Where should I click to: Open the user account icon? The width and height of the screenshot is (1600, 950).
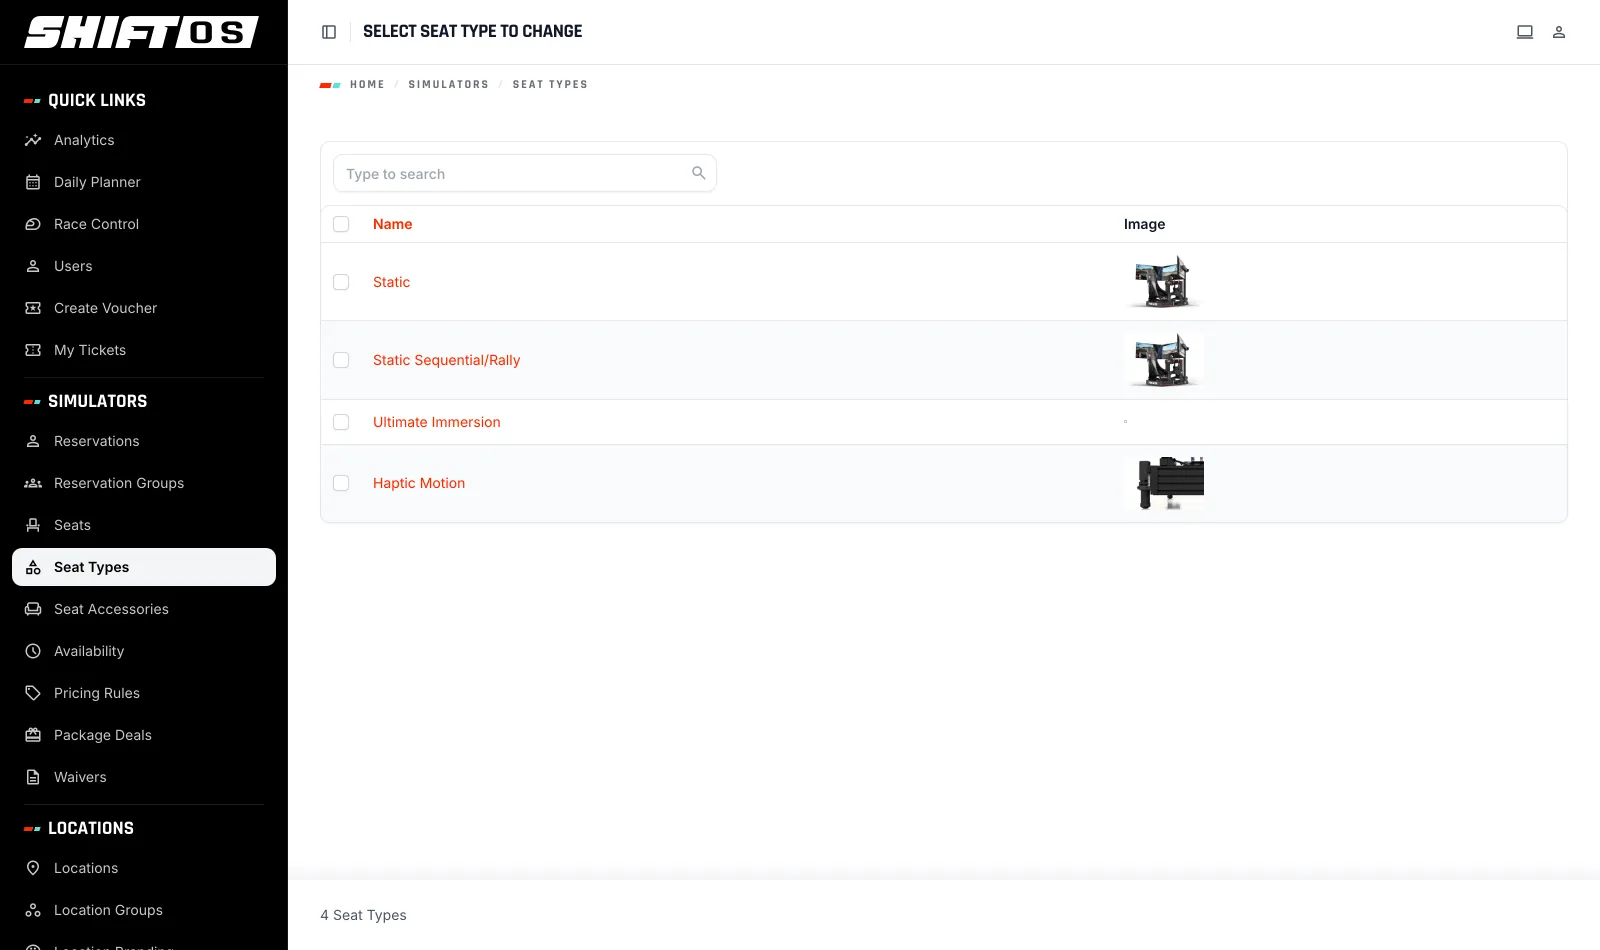(1559, 32)
